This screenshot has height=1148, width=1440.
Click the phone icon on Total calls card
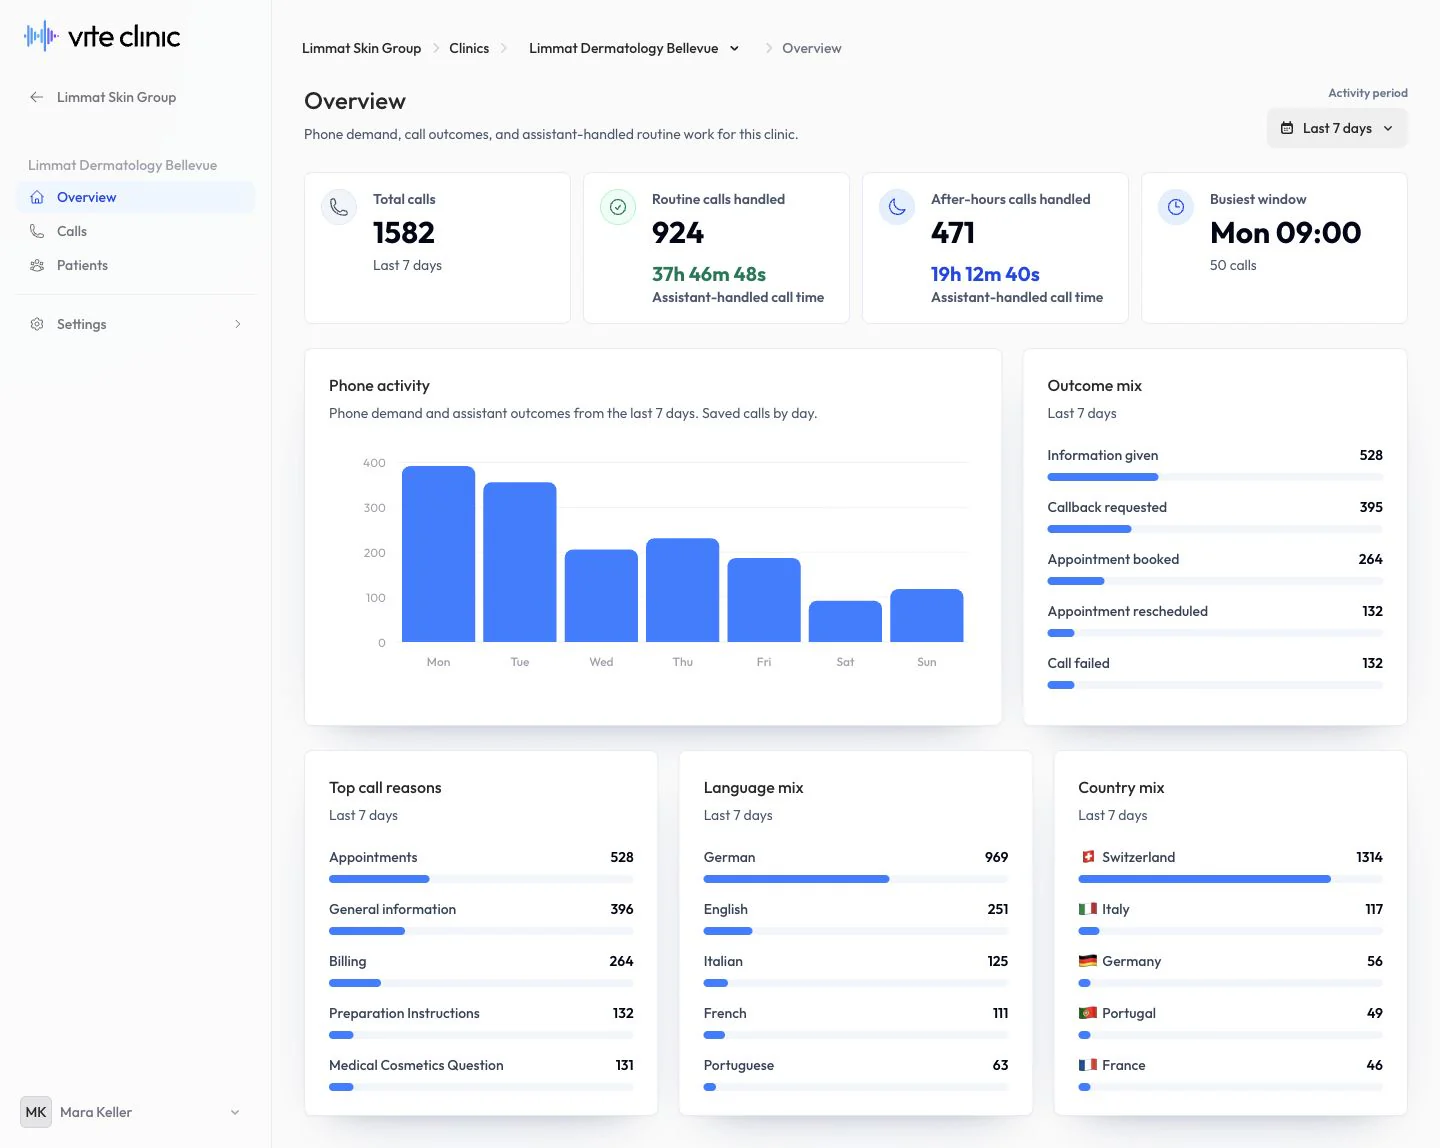click(x=339, y=207)
